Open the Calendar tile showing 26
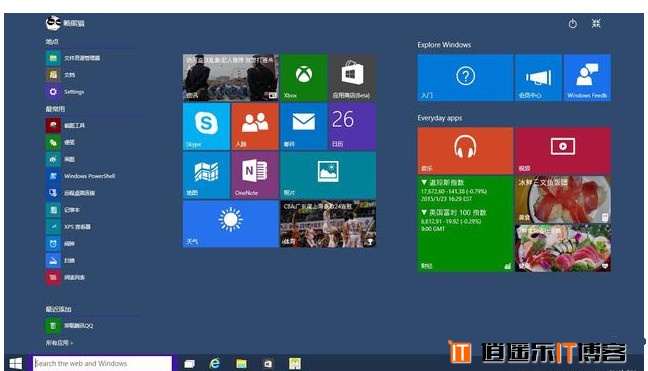The height and width of the screenshot is (371, 648). [x=352, y=126]
